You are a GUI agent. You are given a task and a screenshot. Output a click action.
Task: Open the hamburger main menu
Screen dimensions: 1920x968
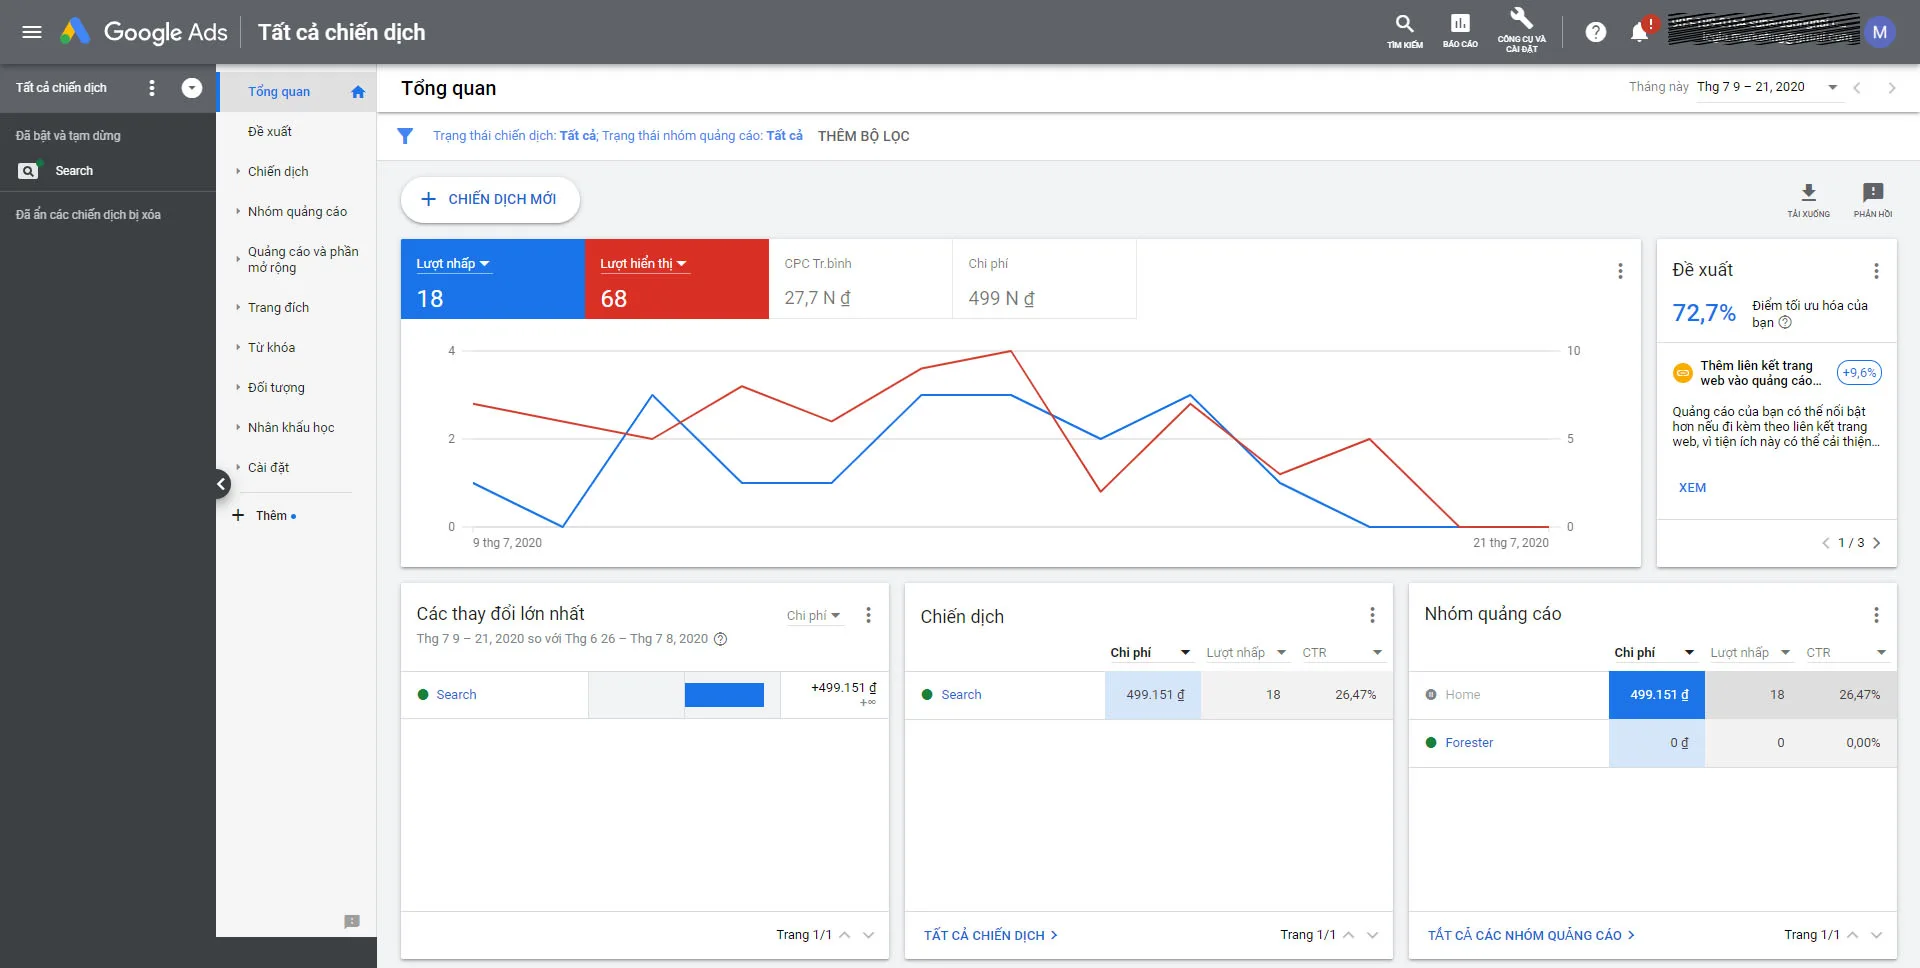[32, 32]
